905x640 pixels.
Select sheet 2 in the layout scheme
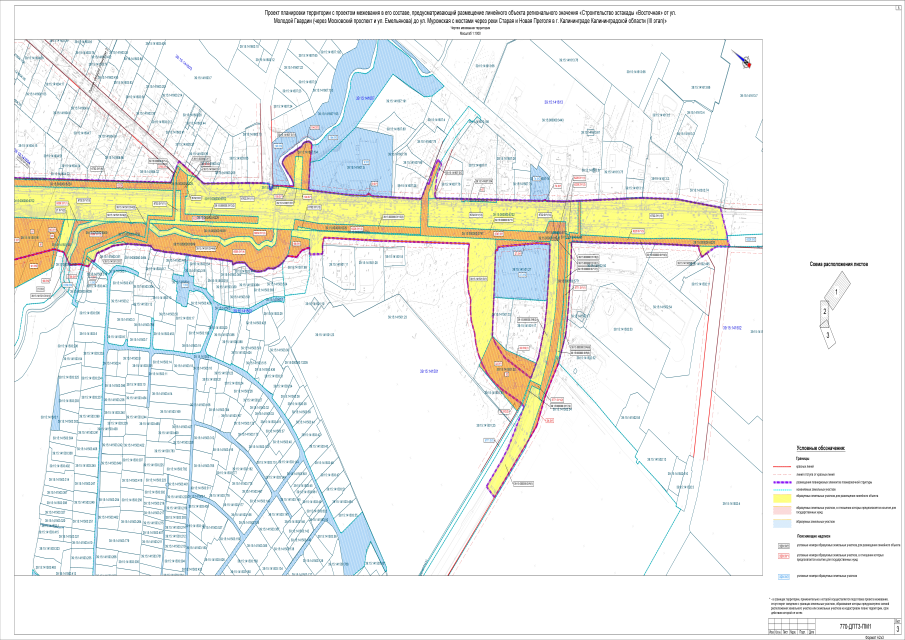(824, 312)
